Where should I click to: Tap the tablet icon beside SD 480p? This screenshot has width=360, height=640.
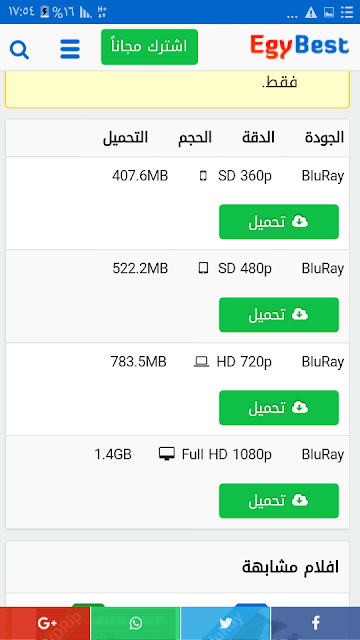point(203,268)
